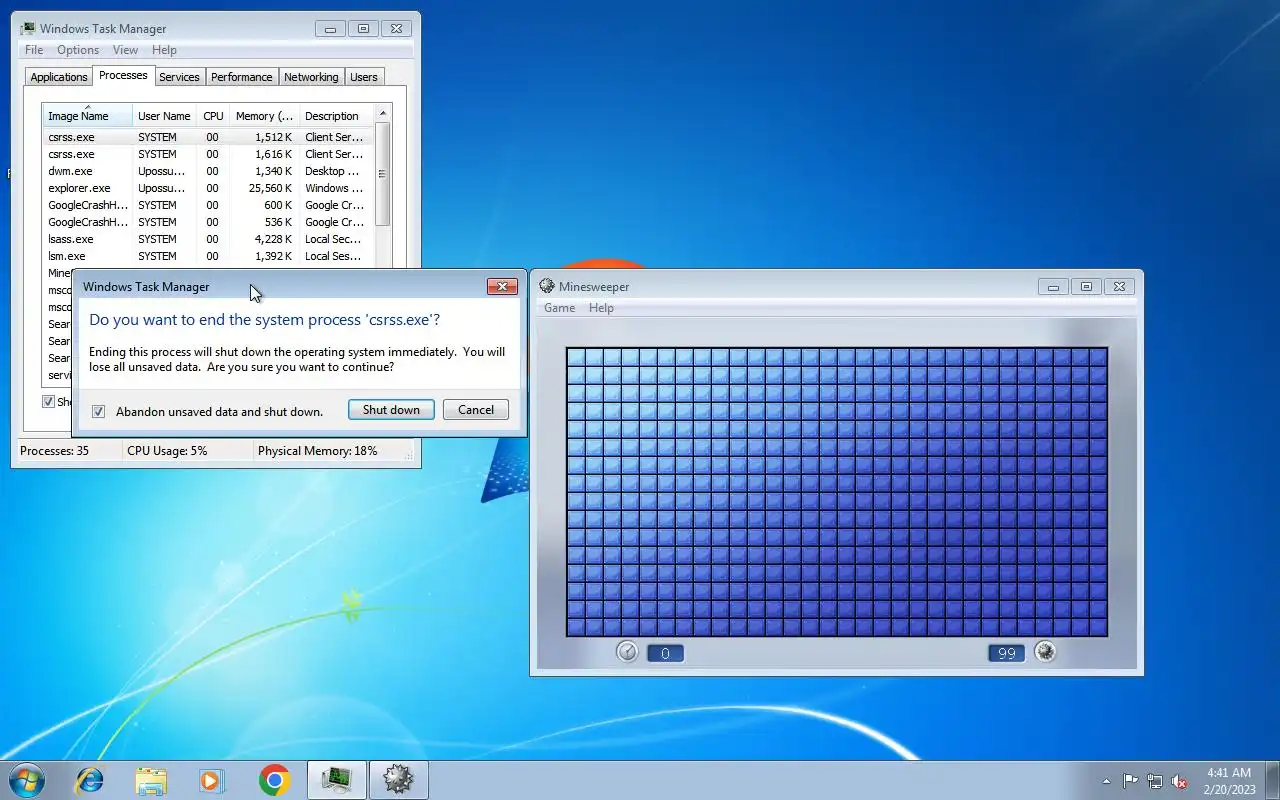The height and width of the screenshot is (800, 1280).
Task: Open the Minesweeper Game menu
Action: pyautogui.click(x=559, y=308)
